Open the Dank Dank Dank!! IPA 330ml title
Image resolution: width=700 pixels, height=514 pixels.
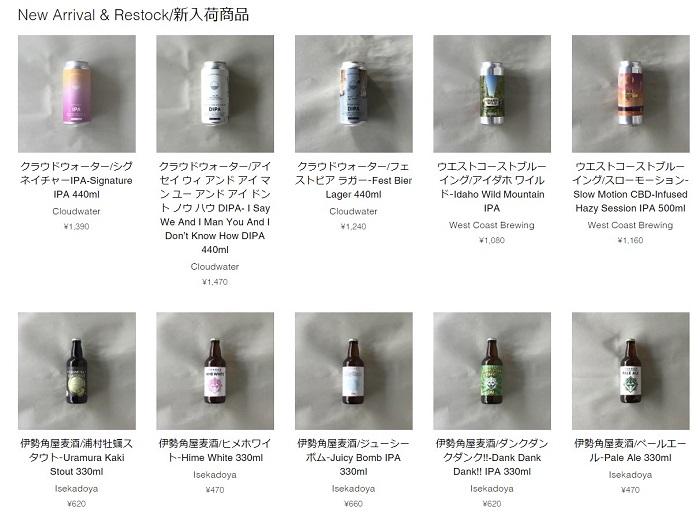pos(492,458)
